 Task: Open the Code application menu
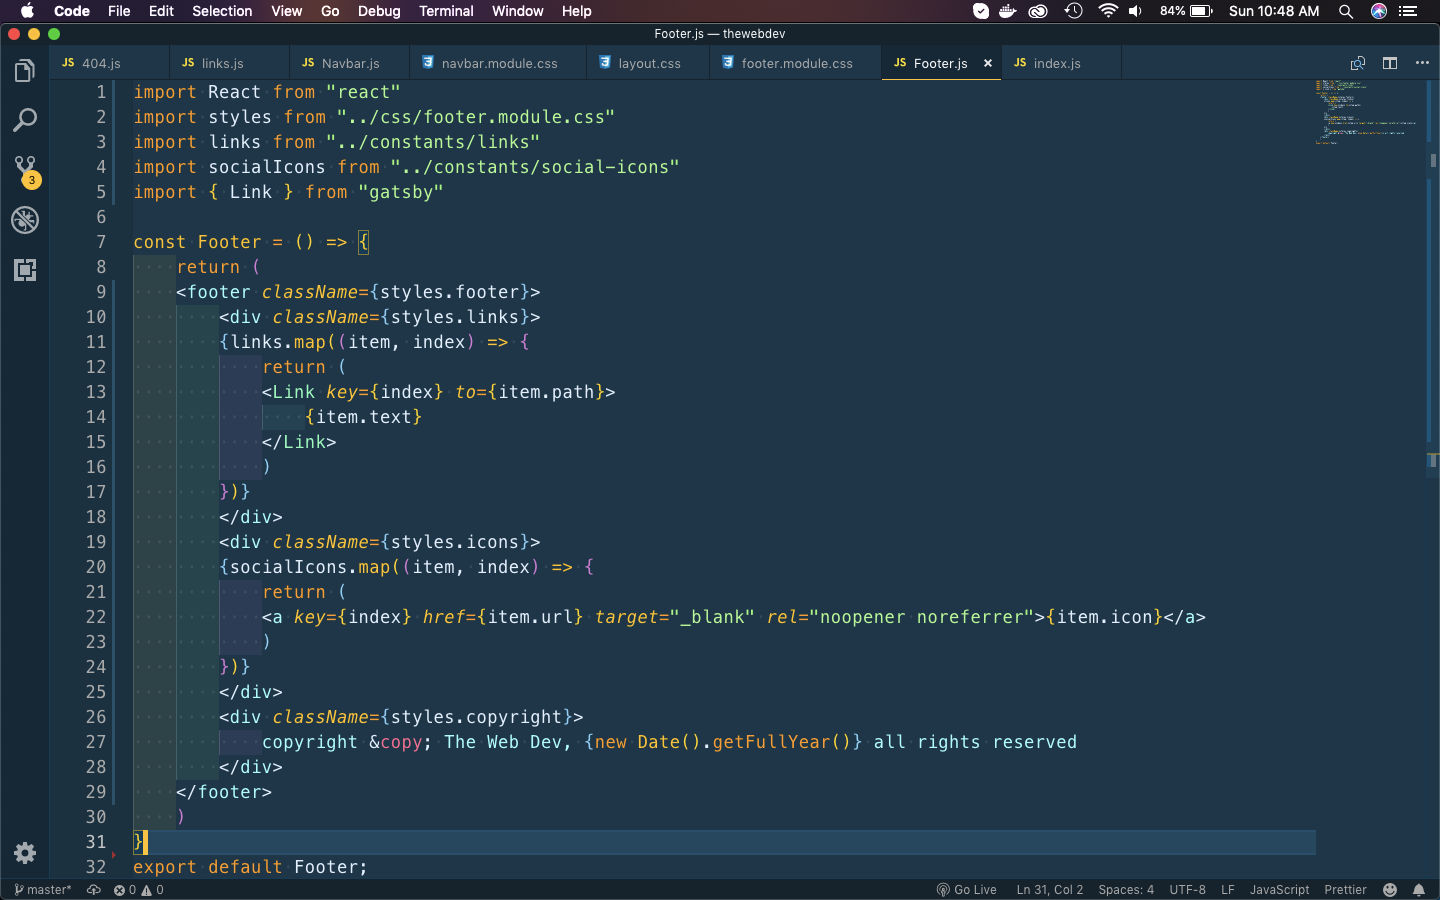tap(71, 11)
